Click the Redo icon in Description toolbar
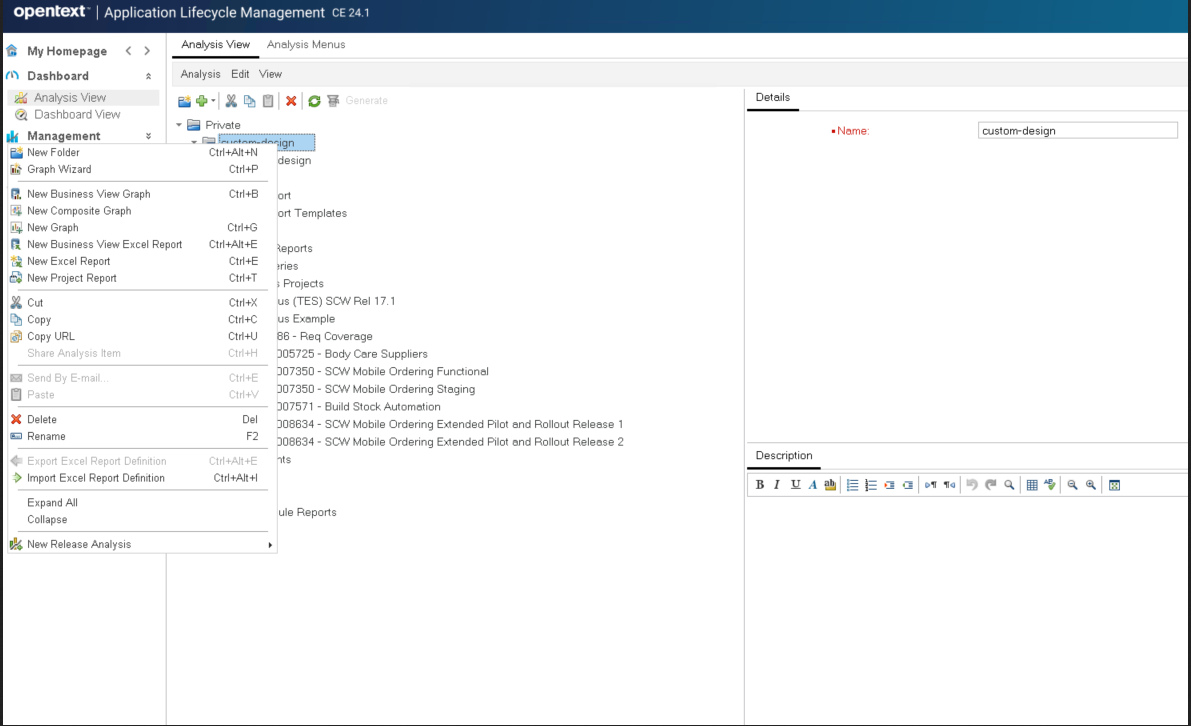Image resolution: width=1191 pixels, height=726 pixels. 990,485
